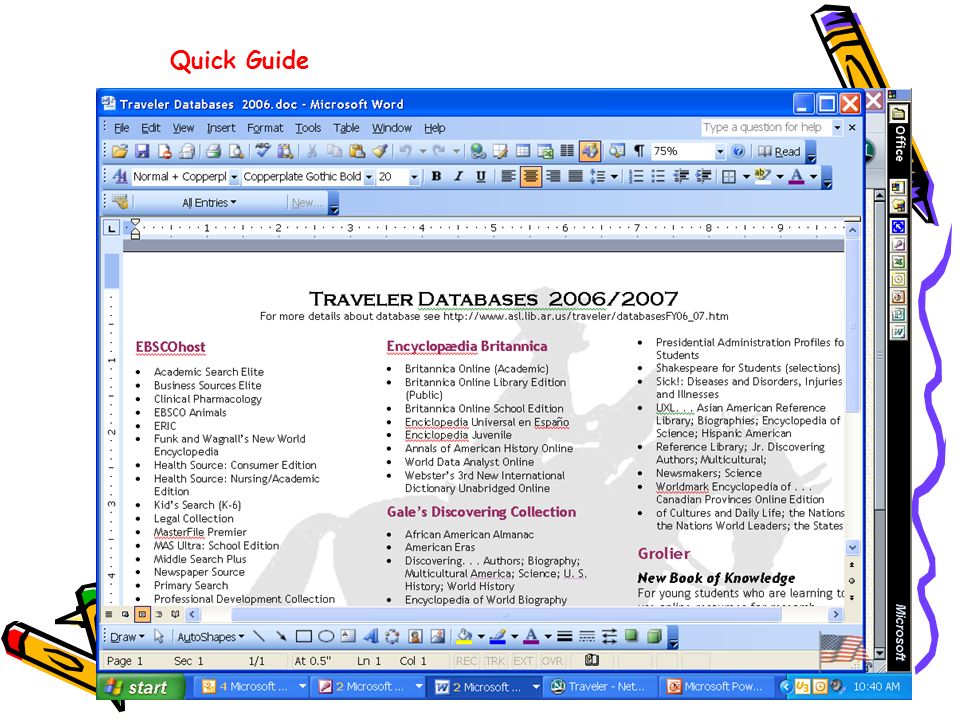Open the font dropdown Copperplate Gothic Bold
The height and width of the screenshot is (720, 960).
point(369,178)
